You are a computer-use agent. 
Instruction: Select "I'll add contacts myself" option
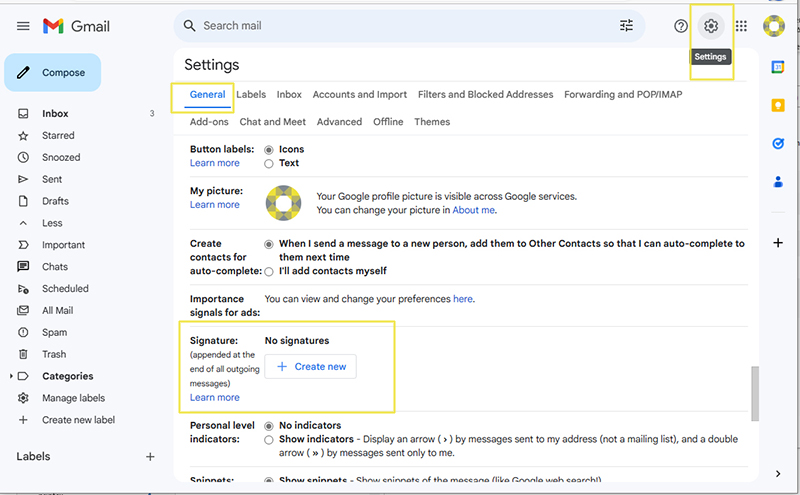[269, 271]
